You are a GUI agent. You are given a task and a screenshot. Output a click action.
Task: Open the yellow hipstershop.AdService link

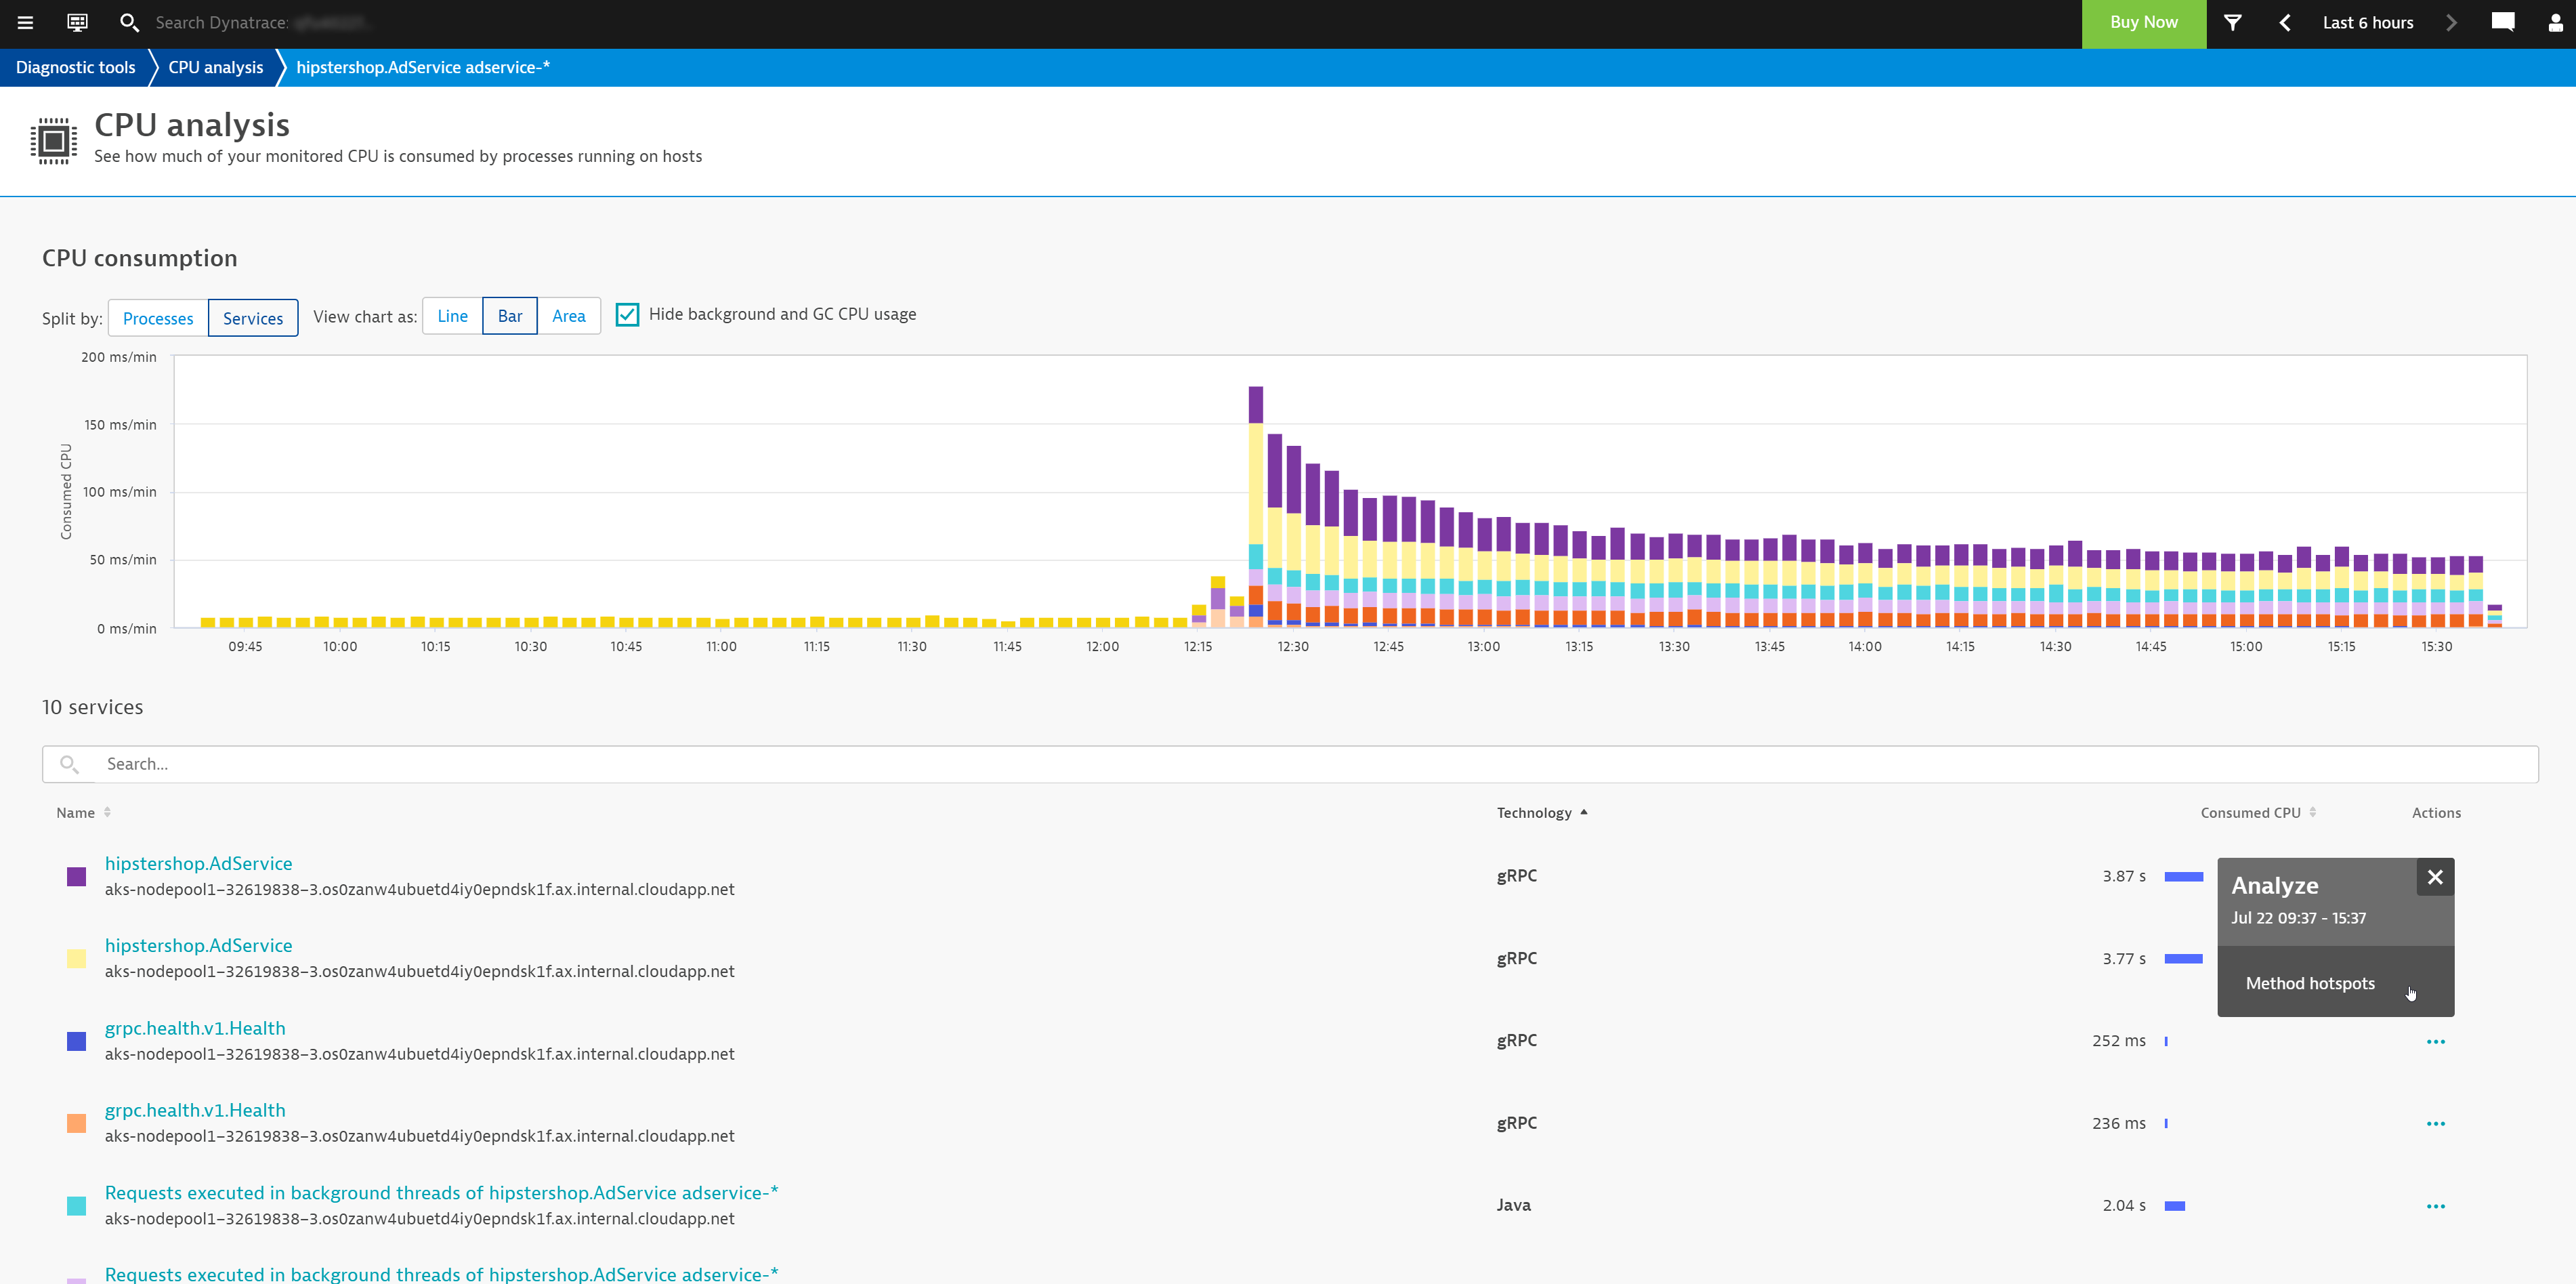pos(198,945)
